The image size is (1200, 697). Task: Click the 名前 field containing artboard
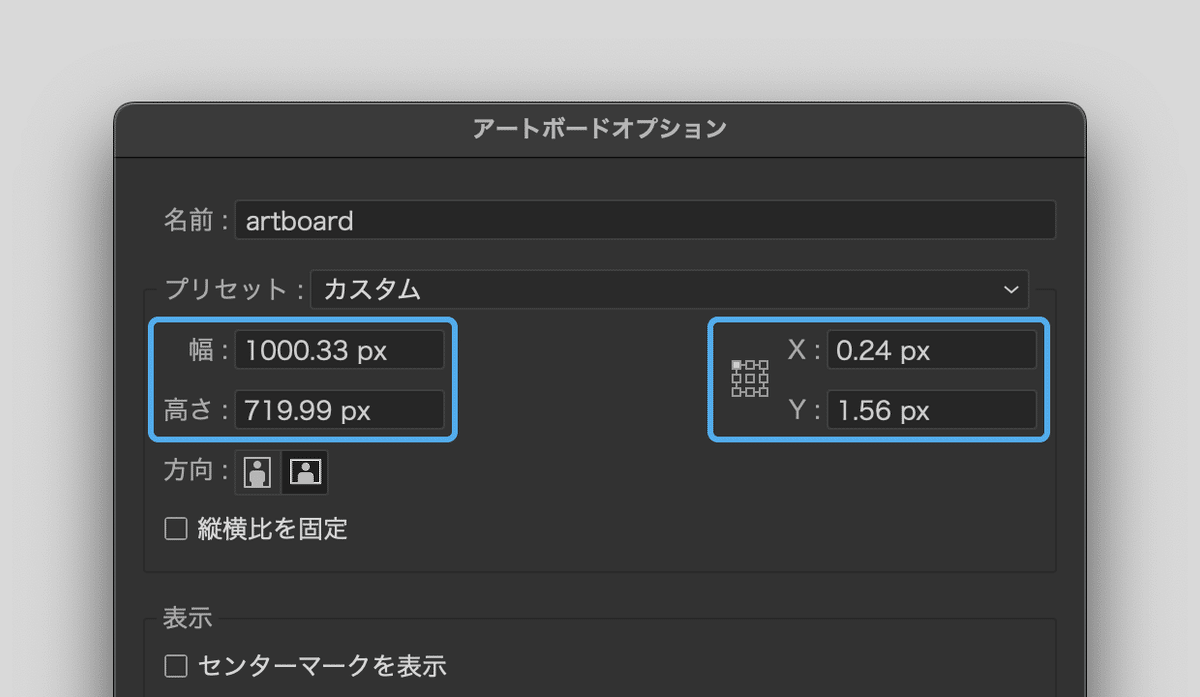coord(645,220)
